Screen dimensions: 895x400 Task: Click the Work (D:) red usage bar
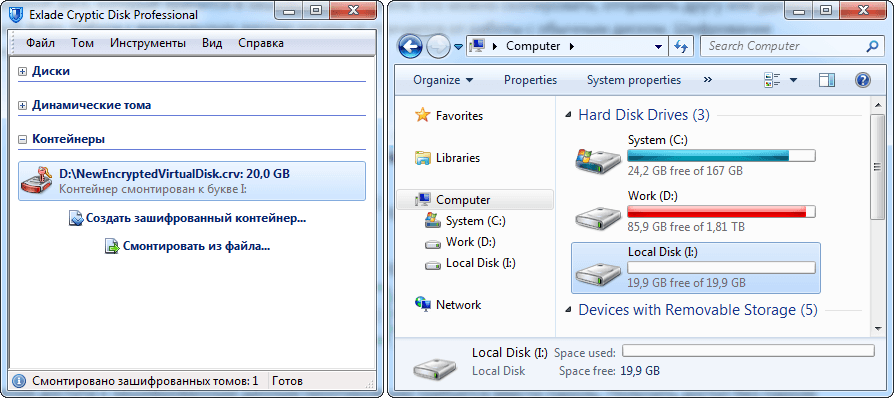[x=721, y=212]
